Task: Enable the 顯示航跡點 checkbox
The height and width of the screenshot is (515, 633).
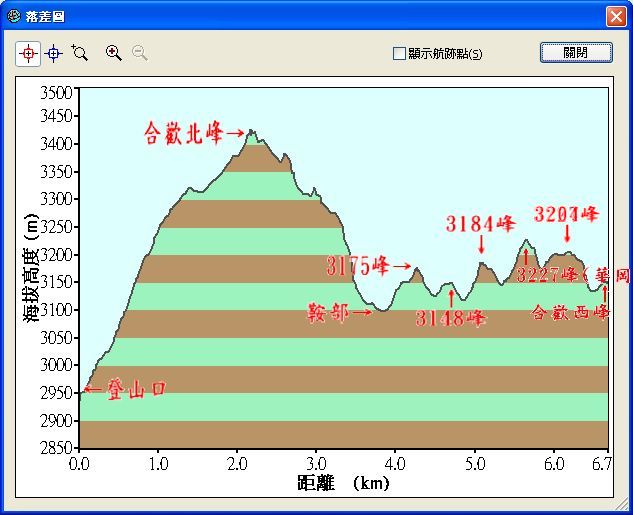Action: pos(399,54)
